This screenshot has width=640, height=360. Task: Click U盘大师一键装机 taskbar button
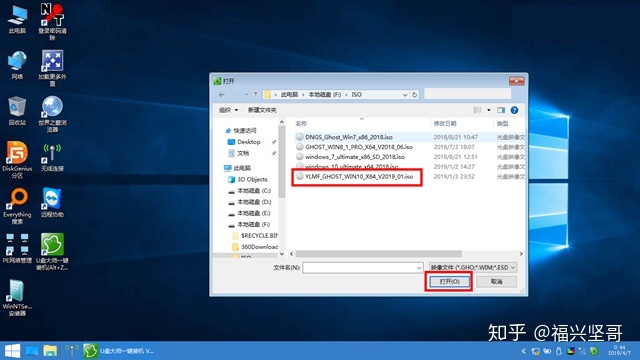[x=119, y=351]
